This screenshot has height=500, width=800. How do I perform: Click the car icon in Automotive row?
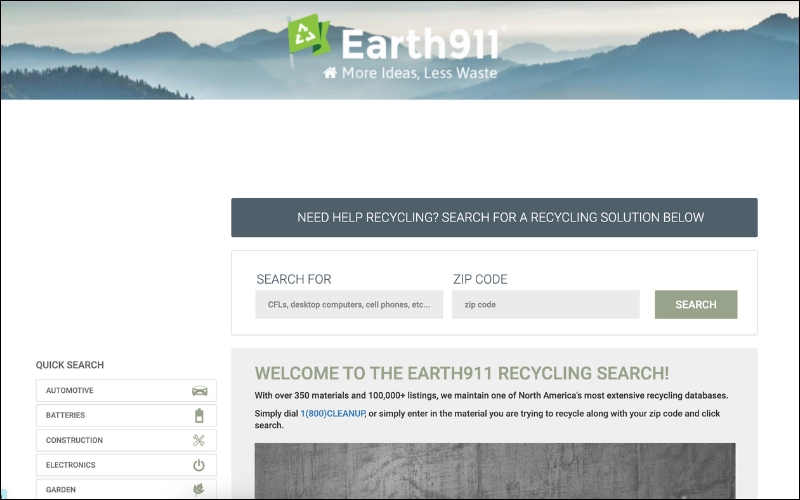click(x=199, y=391)
